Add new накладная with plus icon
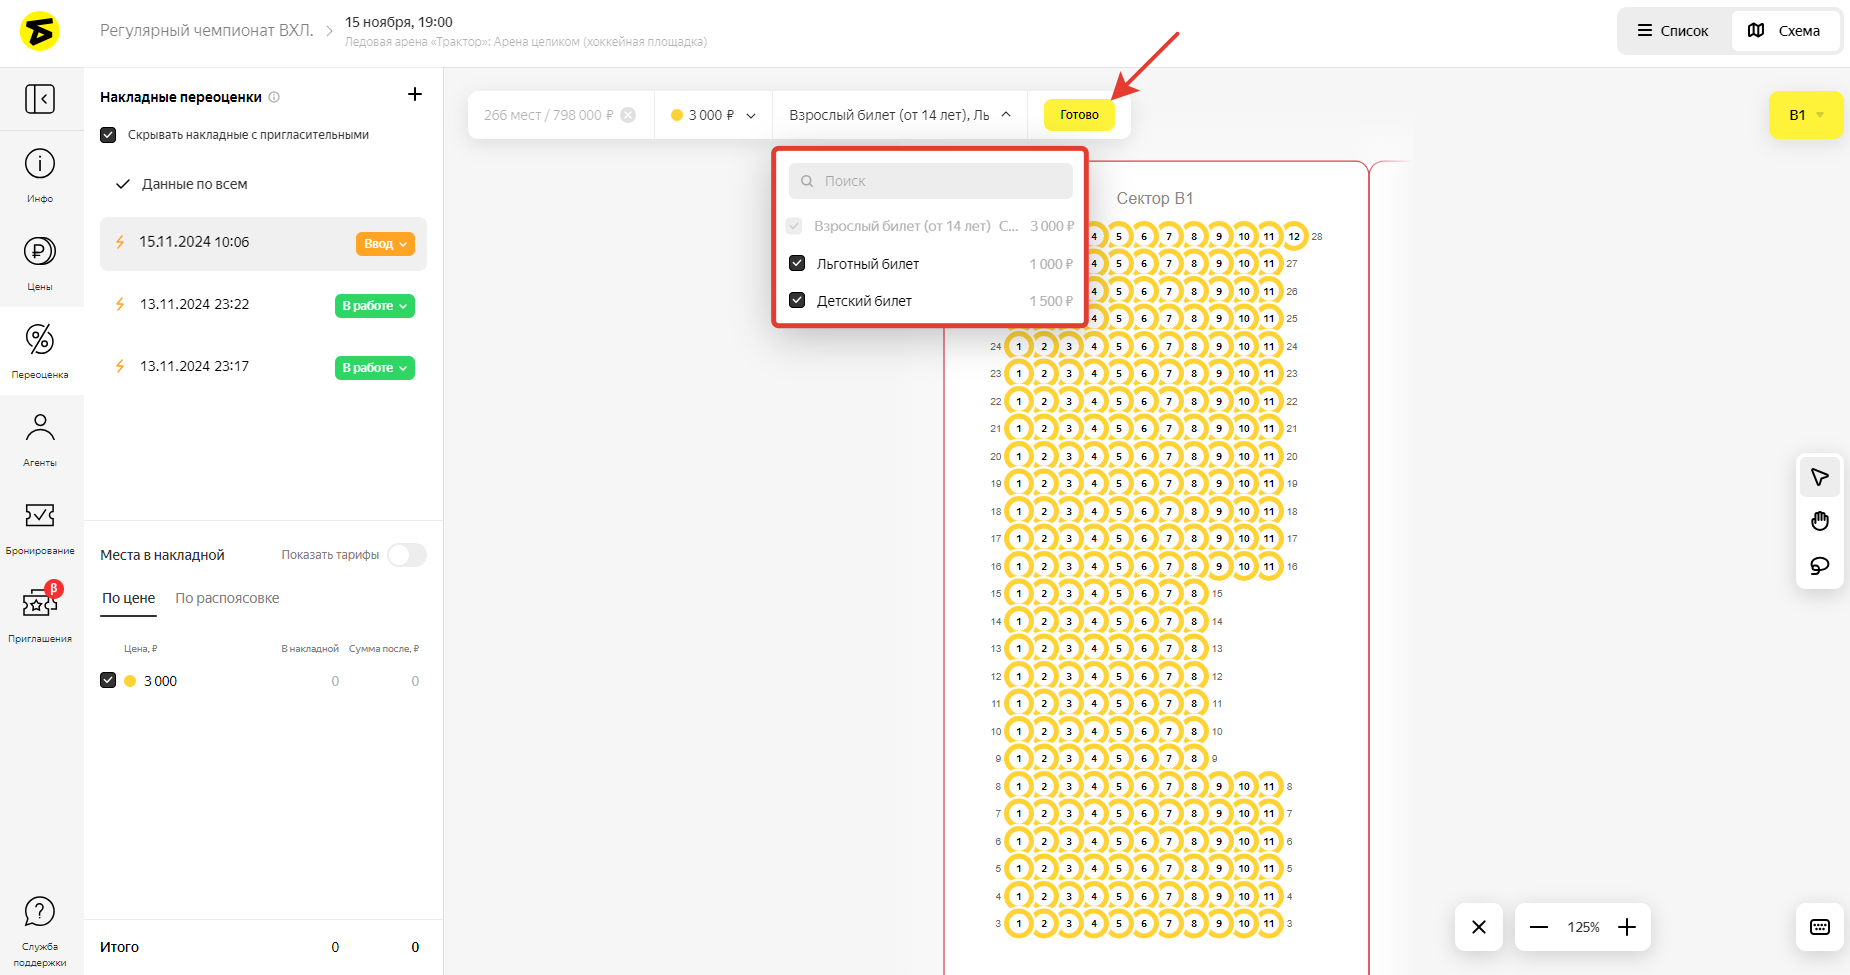Viewport: 1850px width, 975px height. pyautogui.click(x=415, y=95)
